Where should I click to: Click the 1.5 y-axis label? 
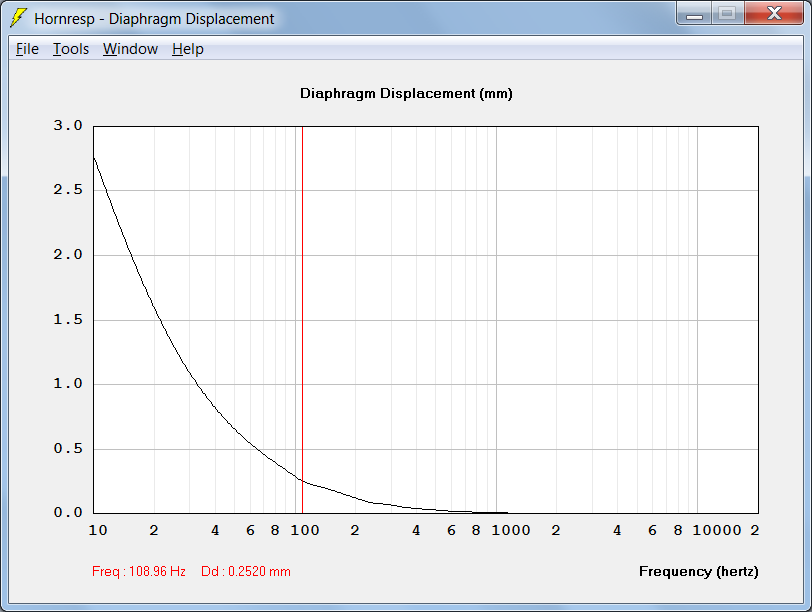tap(68, 319)
